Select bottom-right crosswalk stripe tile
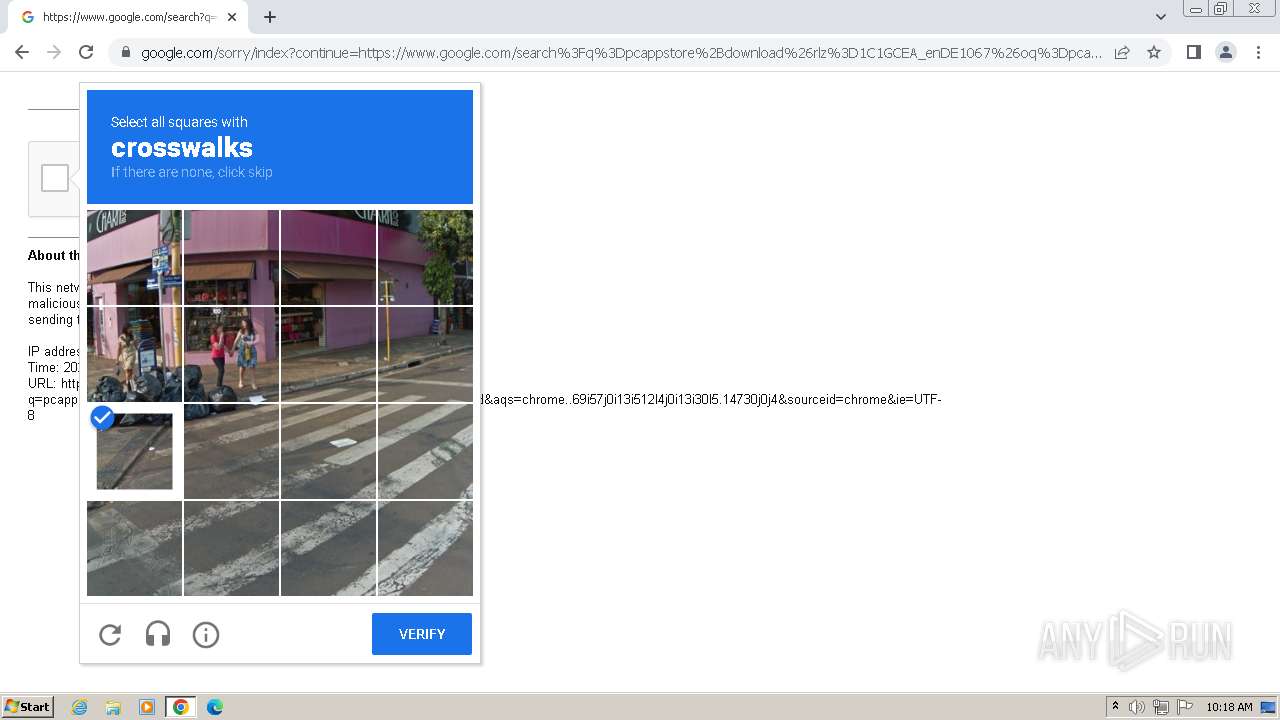Screen dimensions: 1280x720 pyautogui.click(x=425, y=548)
